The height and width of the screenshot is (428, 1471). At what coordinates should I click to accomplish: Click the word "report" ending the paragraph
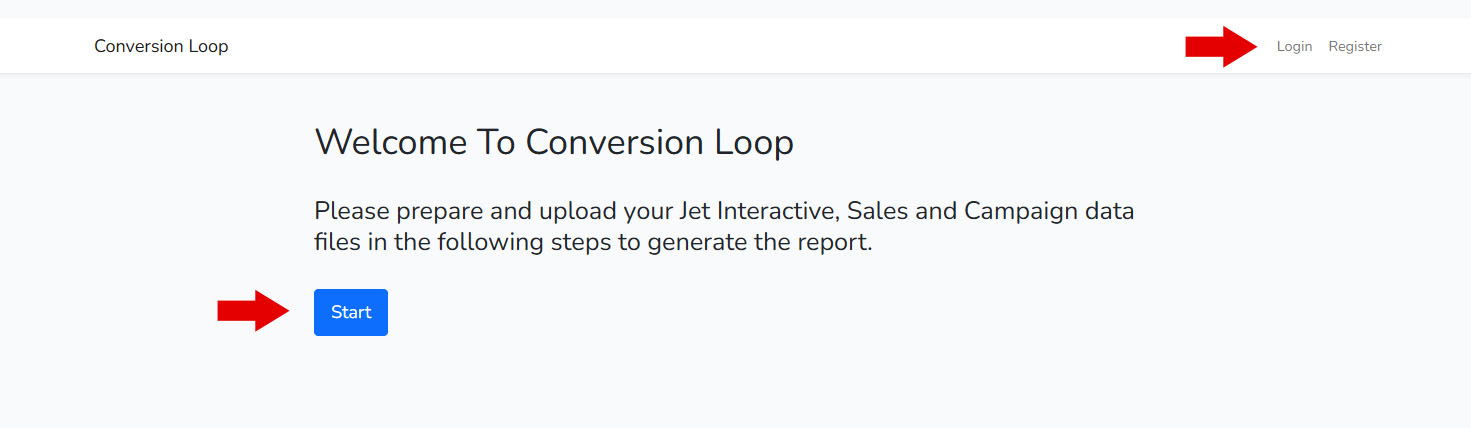(x=831, y=243)
